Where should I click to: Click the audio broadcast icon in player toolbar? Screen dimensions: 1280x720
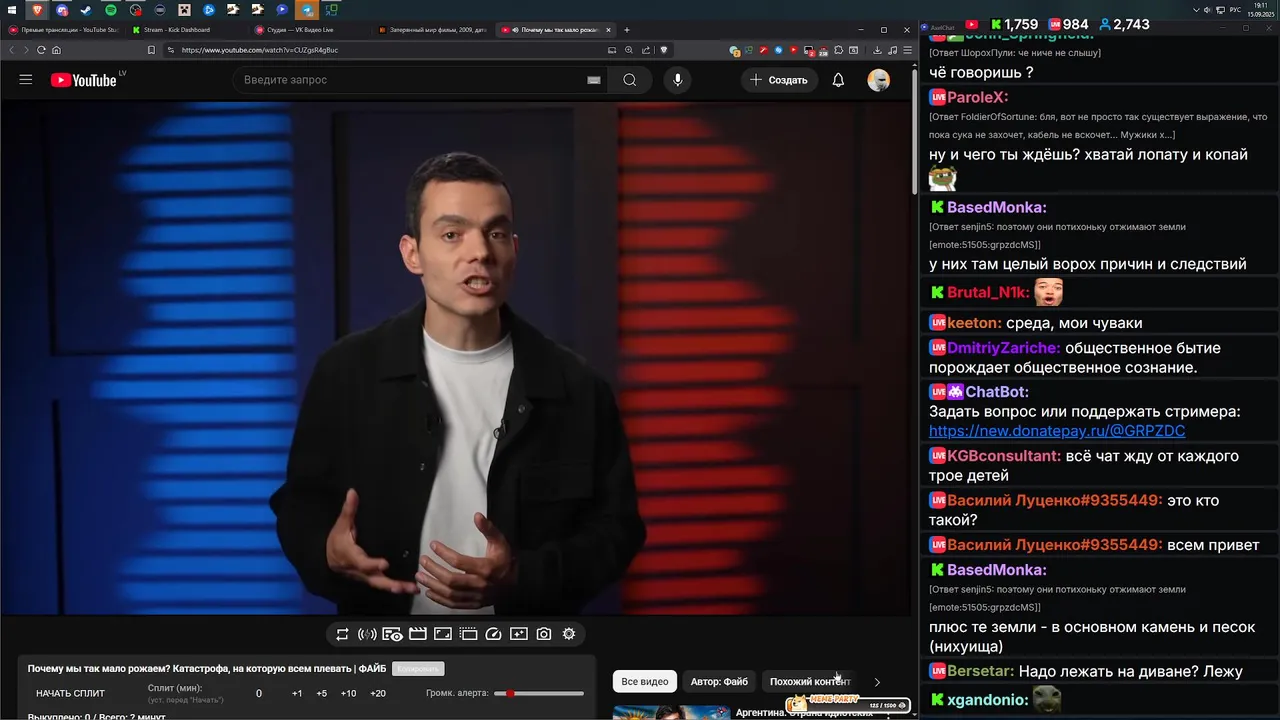[367, 634]
